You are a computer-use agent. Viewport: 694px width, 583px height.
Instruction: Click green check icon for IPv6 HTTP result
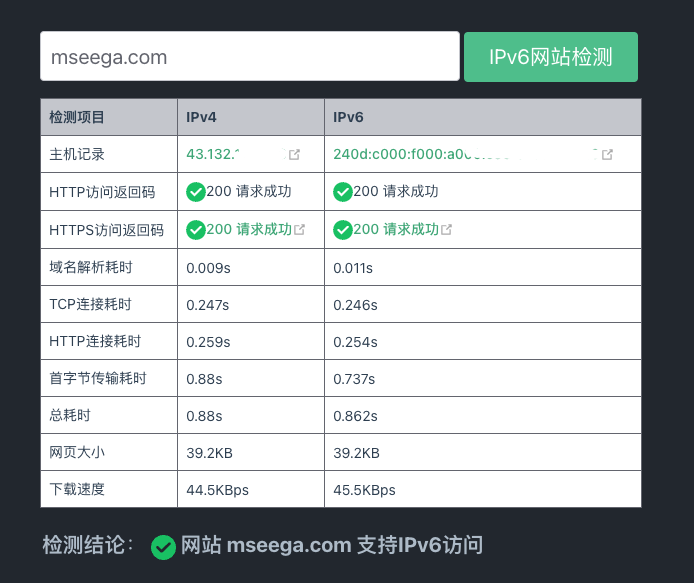343,192
